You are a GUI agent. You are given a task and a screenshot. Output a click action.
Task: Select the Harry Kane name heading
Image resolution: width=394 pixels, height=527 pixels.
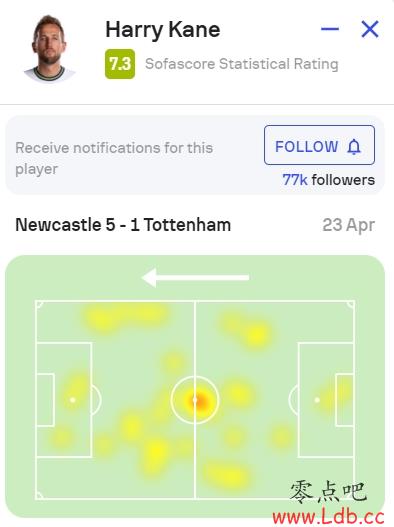pyautogui.click(x=163, y=30)
